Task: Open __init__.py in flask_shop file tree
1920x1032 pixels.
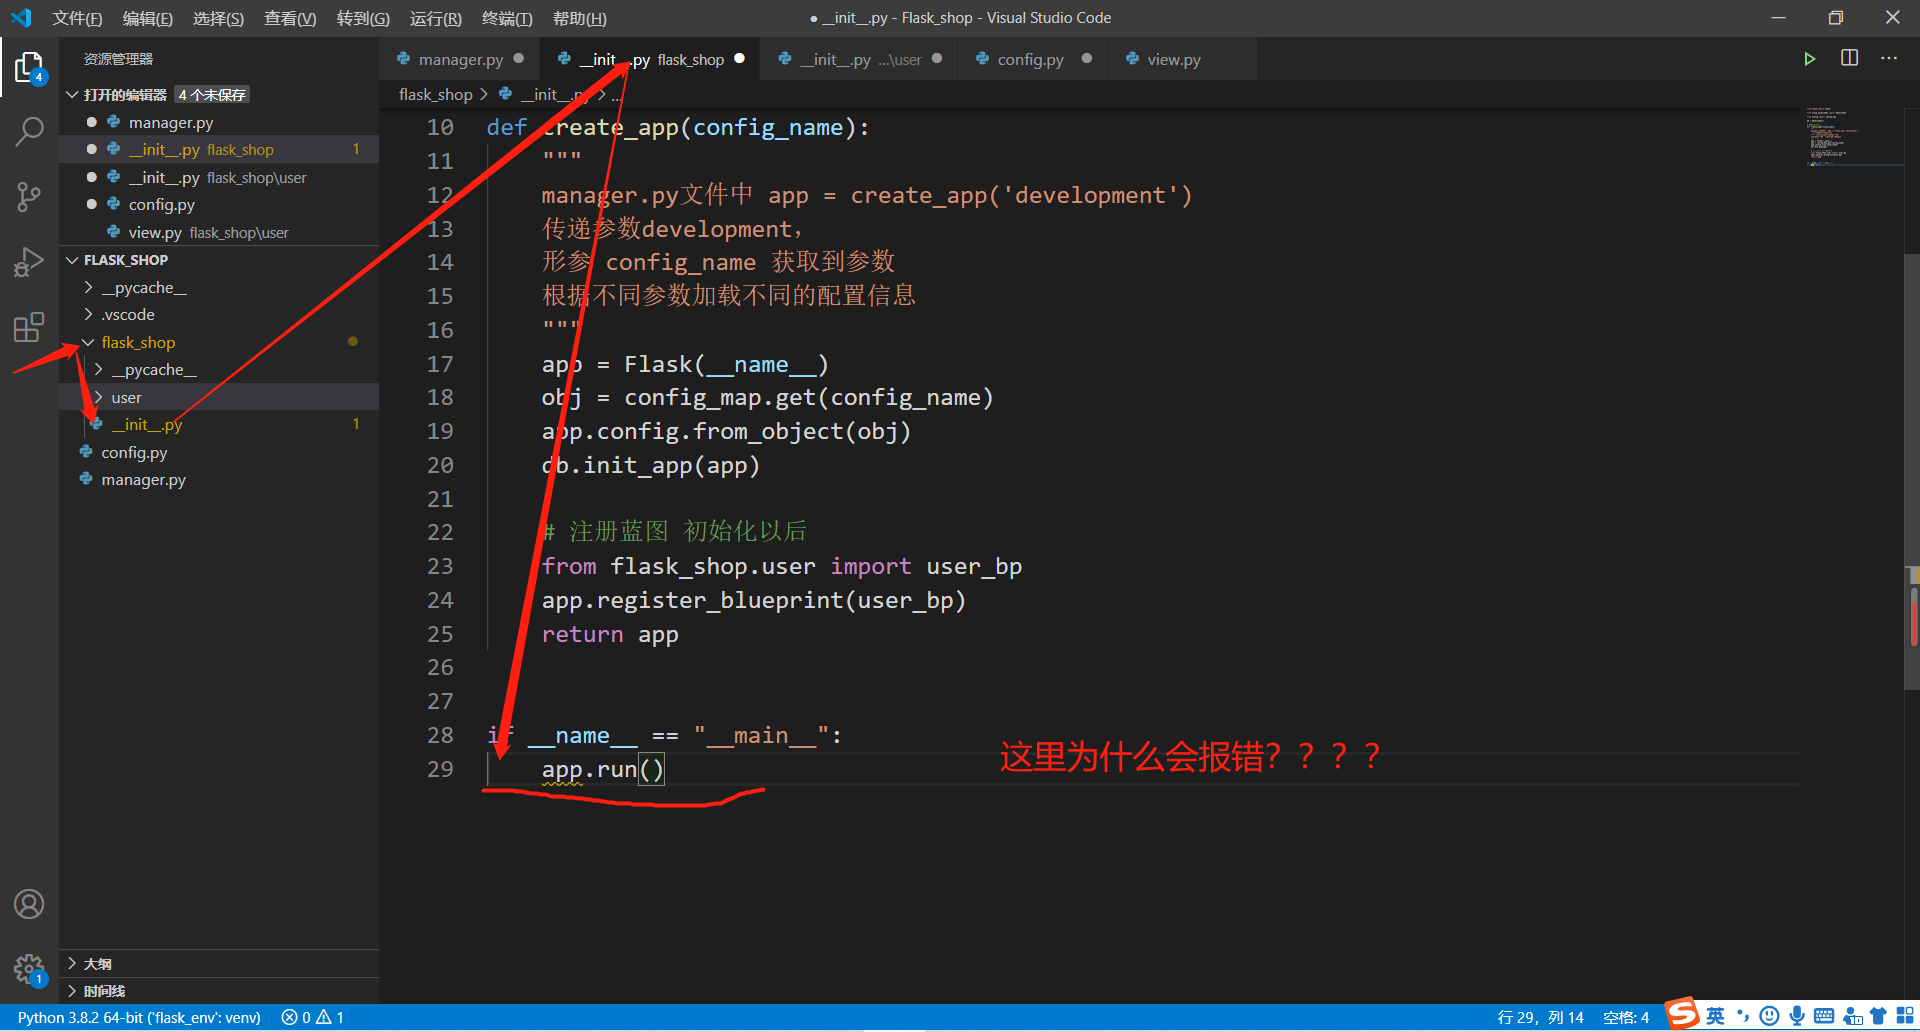Action: [x=219, y=425]
